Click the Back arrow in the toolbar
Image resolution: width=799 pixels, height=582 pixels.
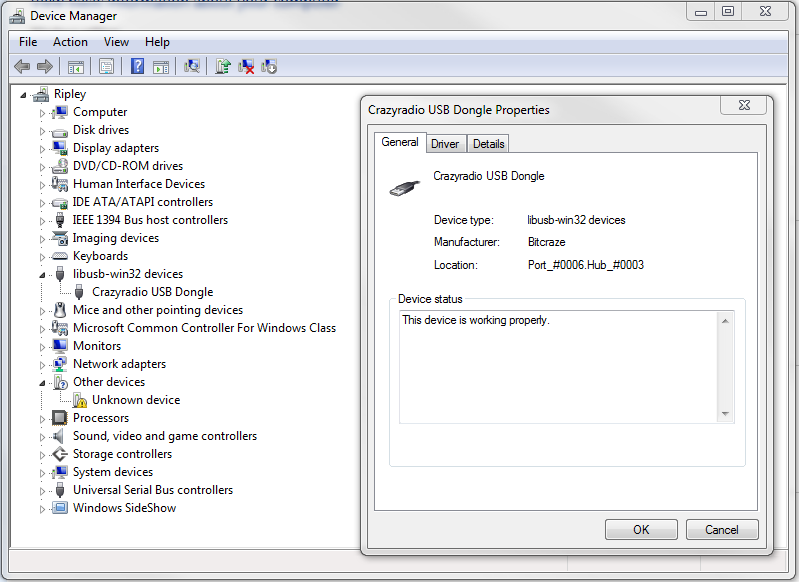[22, 67]
